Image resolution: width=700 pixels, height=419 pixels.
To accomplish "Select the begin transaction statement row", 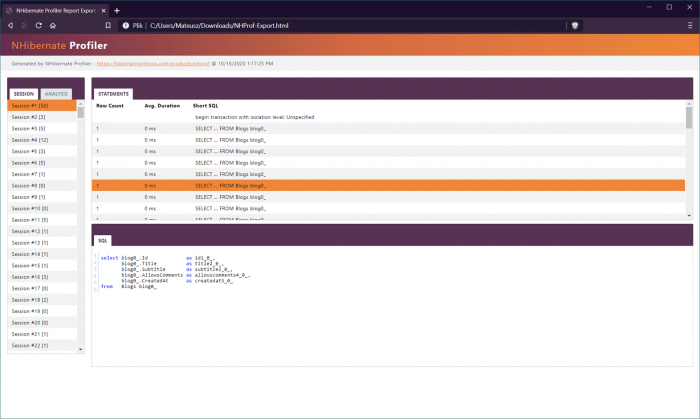I will [x=388, y=117].
